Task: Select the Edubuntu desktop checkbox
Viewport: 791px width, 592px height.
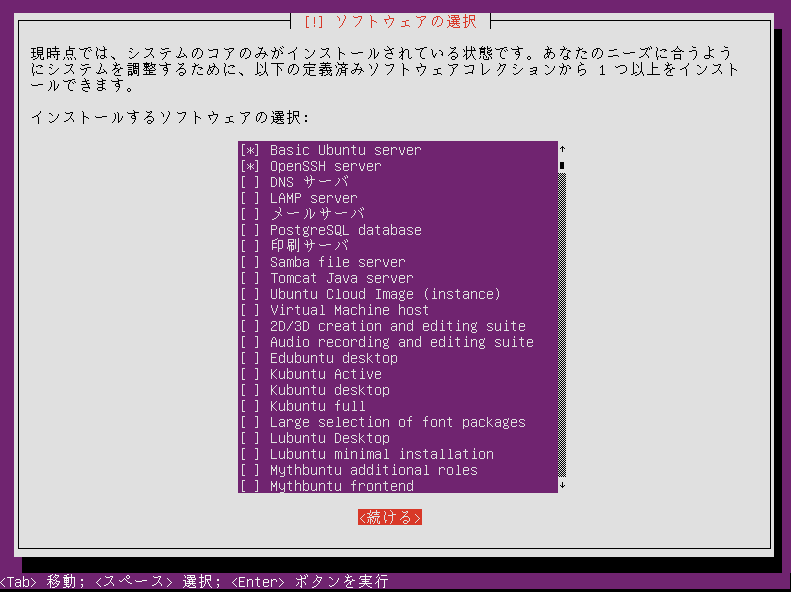Action: click(250, 358)
